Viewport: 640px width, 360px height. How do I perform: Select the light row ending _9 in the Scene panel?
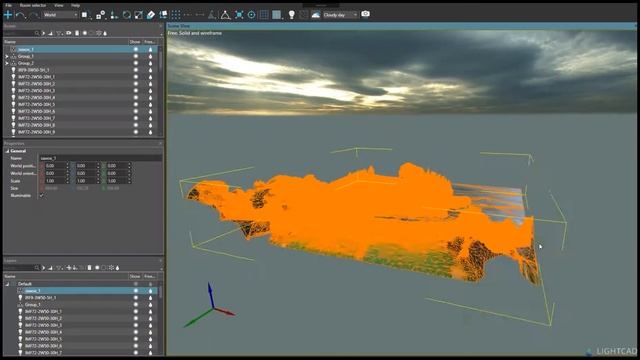coord(80,132)
